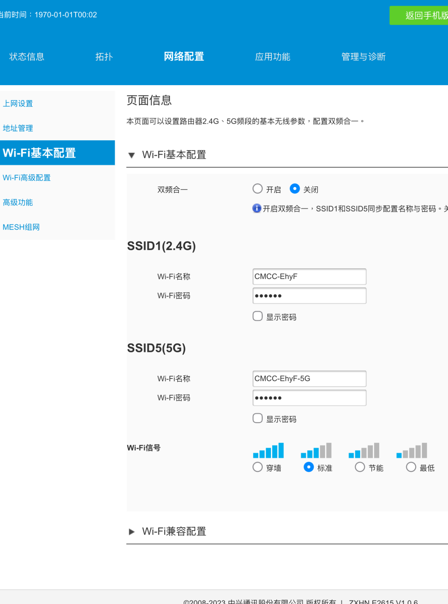Click the SSID1 Wi-Fi名称 field CMCC-EhyF
This screenshot has height=604, width=448.
pyautogui.click(x=309, y=277)
